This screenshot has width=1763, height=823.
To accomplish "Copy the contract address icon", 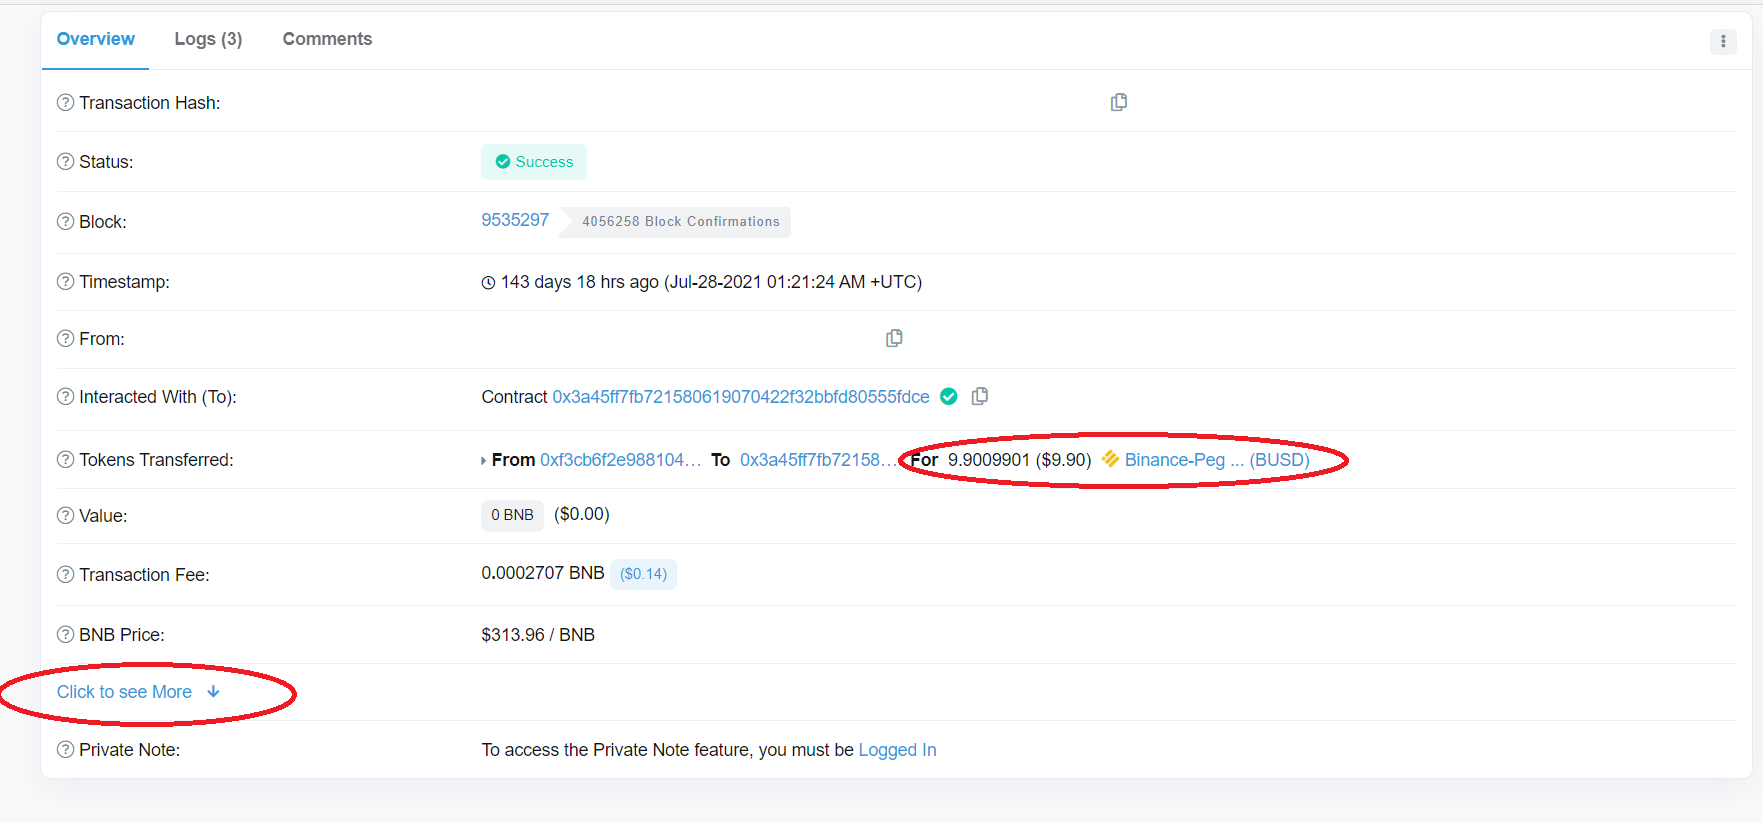I will pos(980,396).
